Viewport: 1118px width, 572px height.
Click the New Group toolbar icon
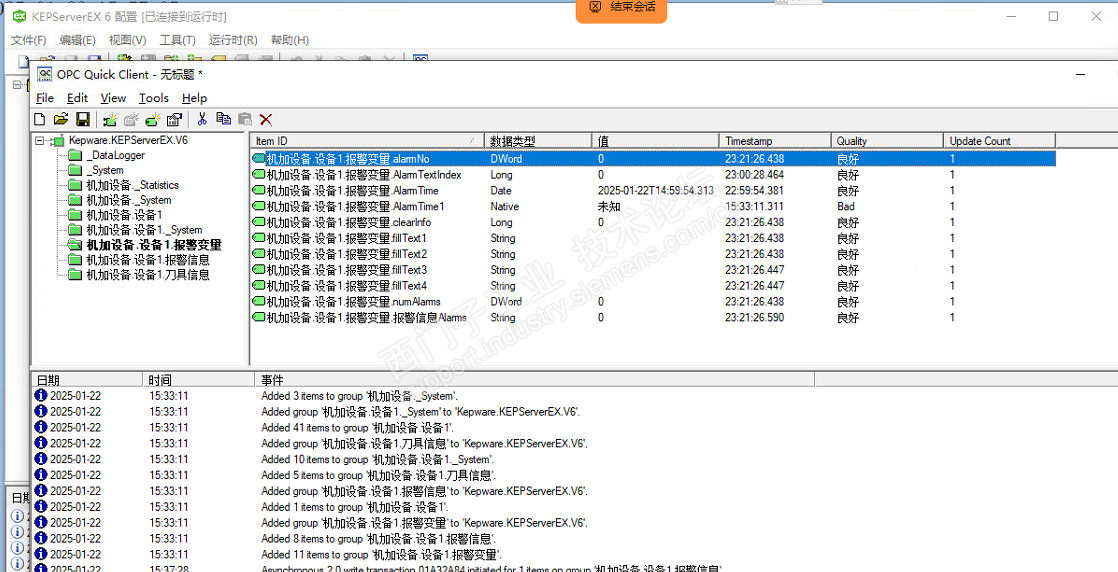click(132, 119)
